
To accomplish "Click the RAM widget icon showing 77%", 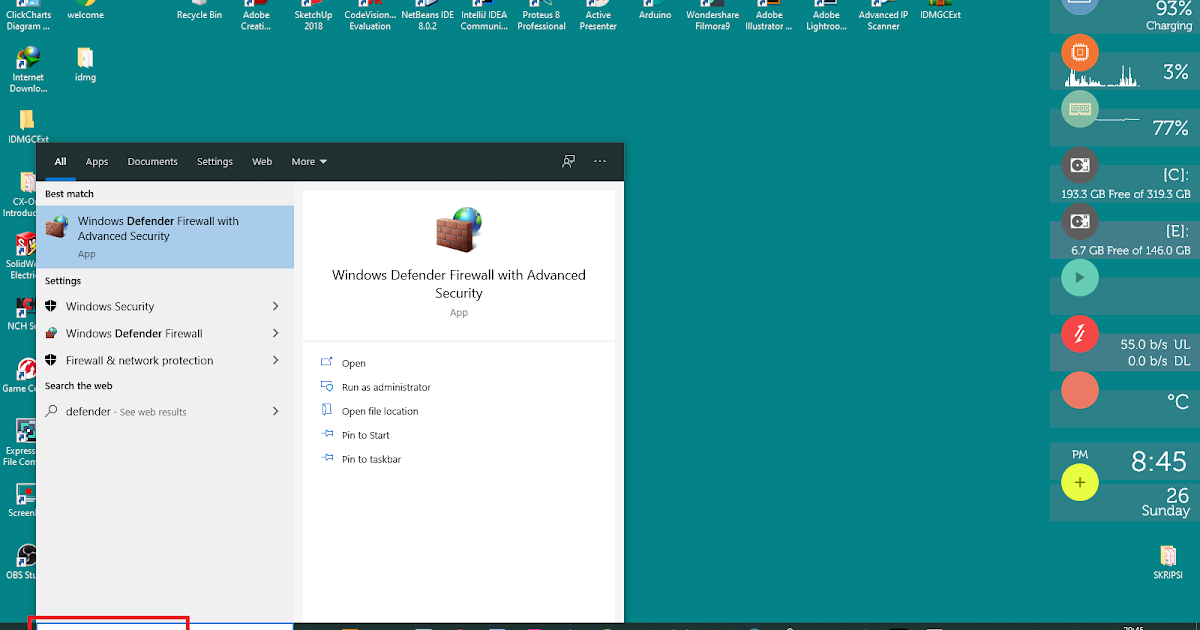I will (1080, 108).
